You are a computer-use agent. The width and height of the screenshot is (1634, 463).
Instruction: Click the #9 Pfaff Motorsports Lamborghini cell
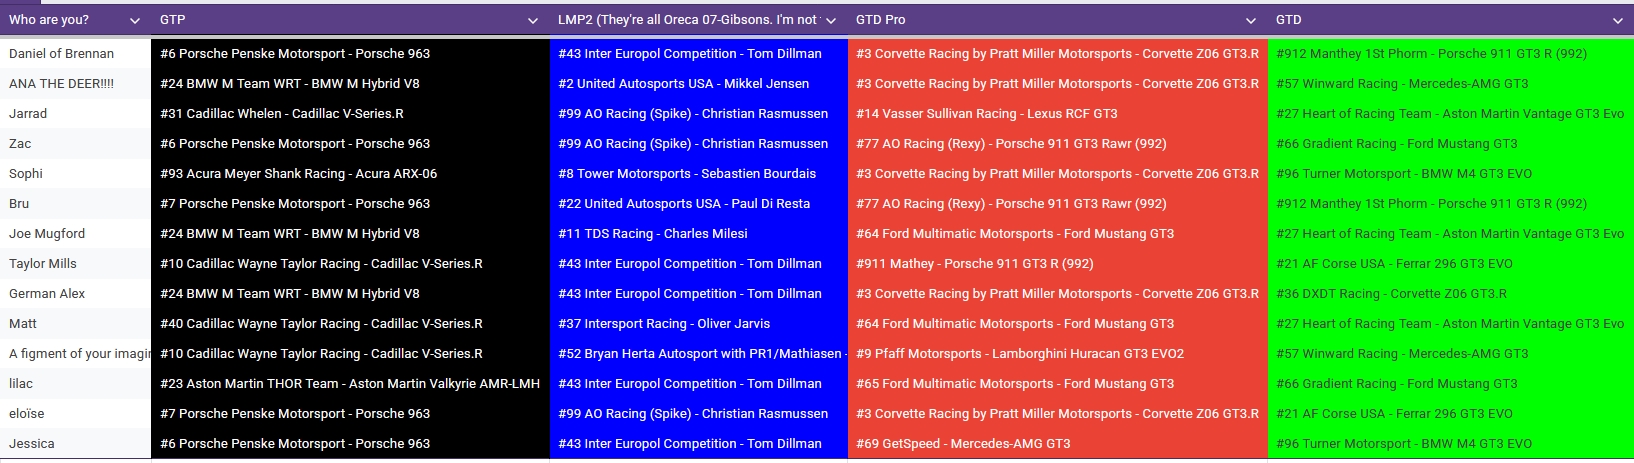click(1020, 354)
